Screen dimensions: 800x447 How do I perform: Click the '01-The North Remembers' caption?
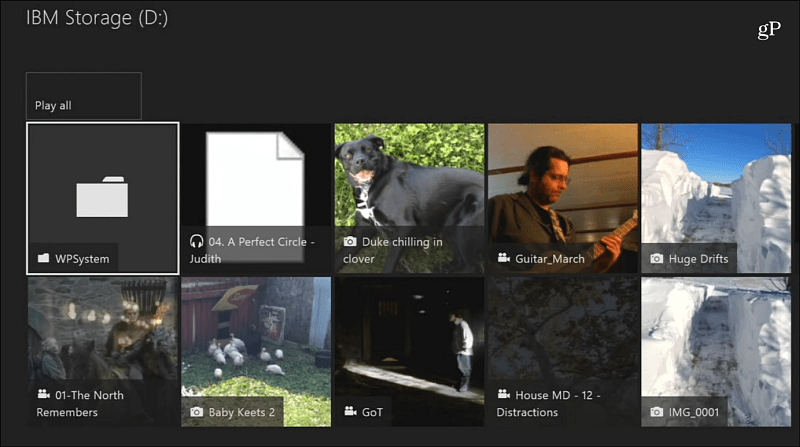pos(80,404)
